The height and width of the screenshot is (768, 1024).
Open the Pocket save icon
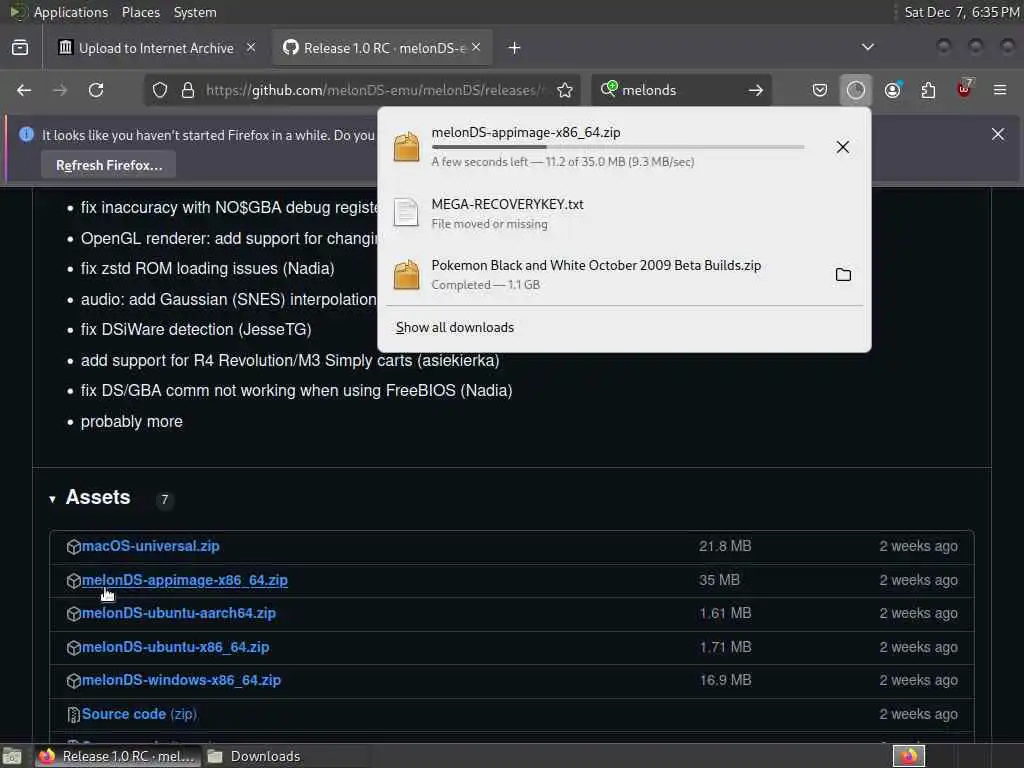[x=820, y=90]
